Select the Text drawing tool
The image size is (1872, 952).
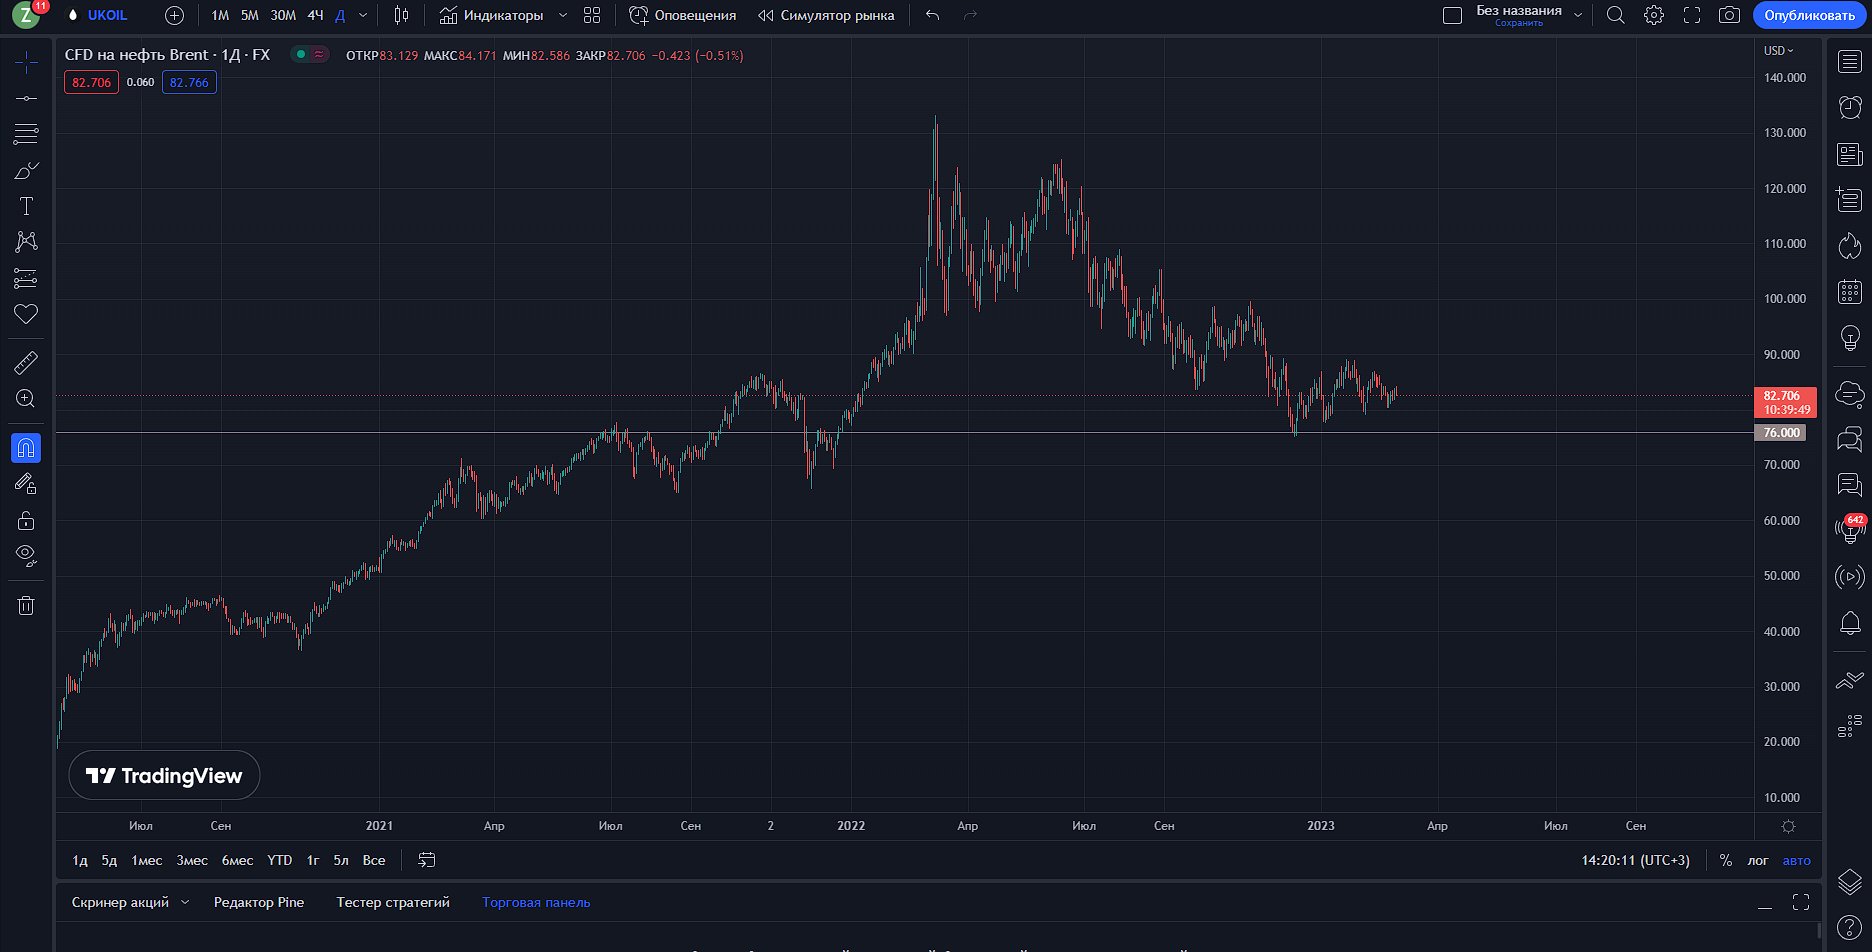(x=26, y=206)
